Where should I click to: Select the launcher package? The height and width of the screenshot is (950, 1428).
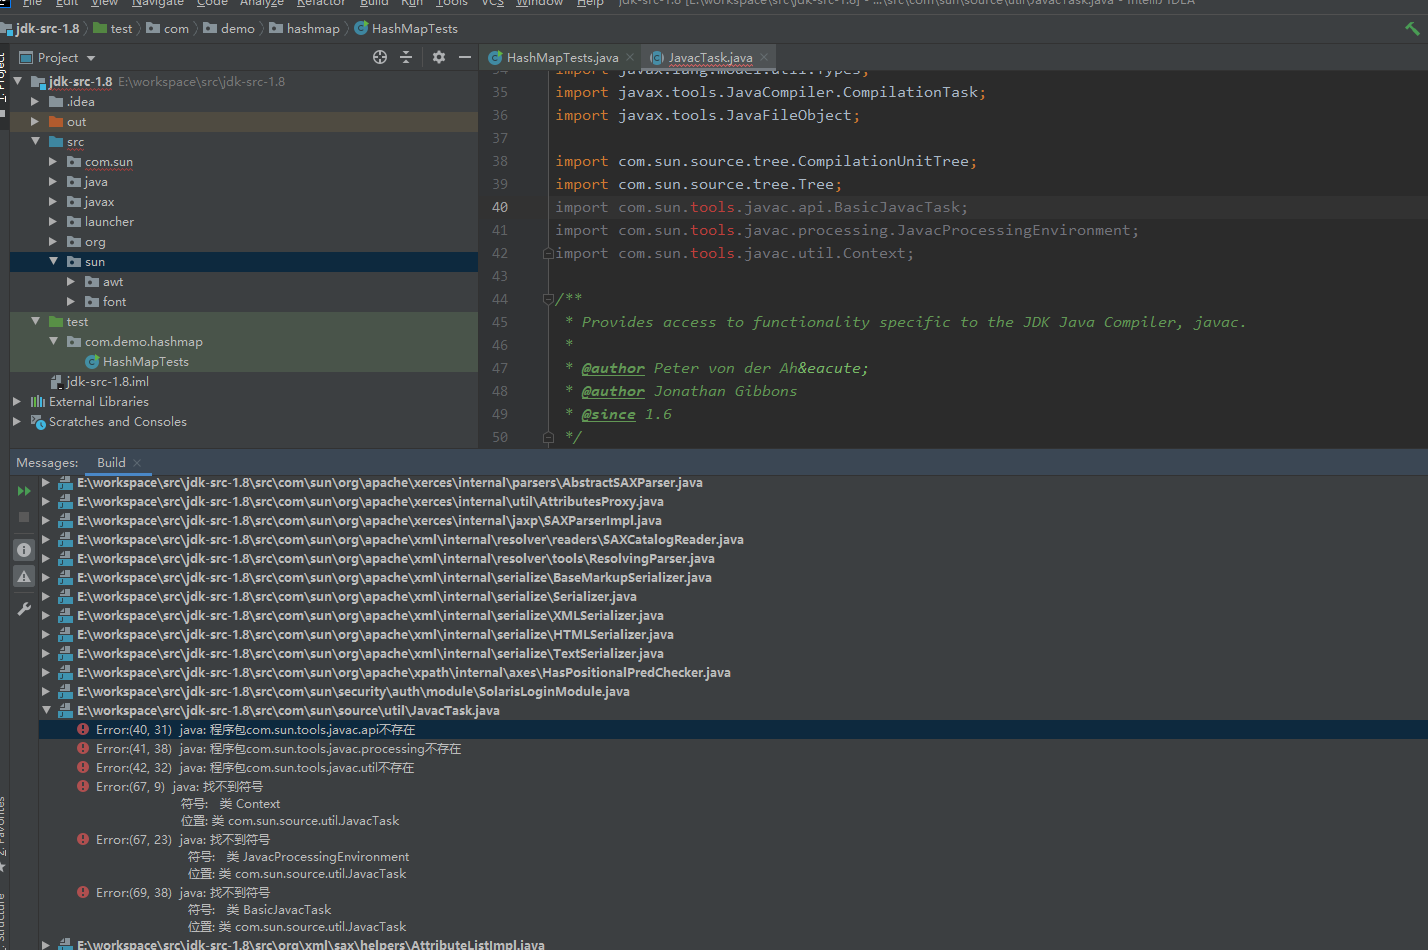coord(109,222)
